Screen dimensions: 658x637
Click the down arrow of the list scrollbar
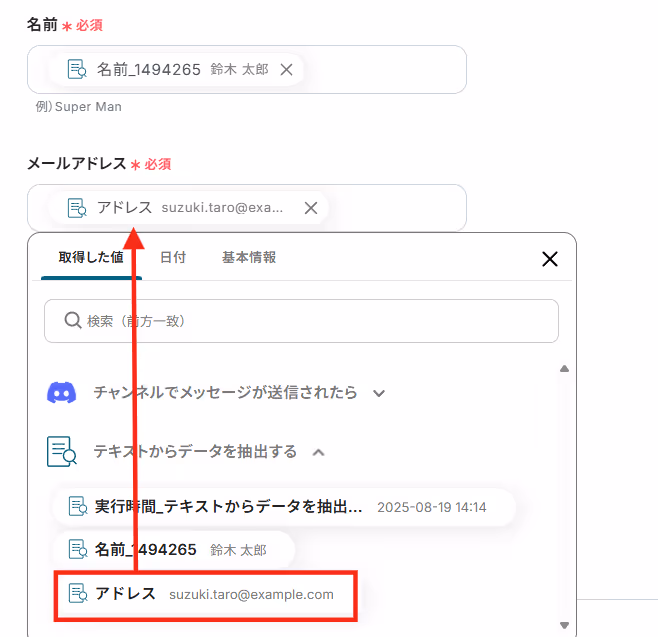tap(564, 625)
